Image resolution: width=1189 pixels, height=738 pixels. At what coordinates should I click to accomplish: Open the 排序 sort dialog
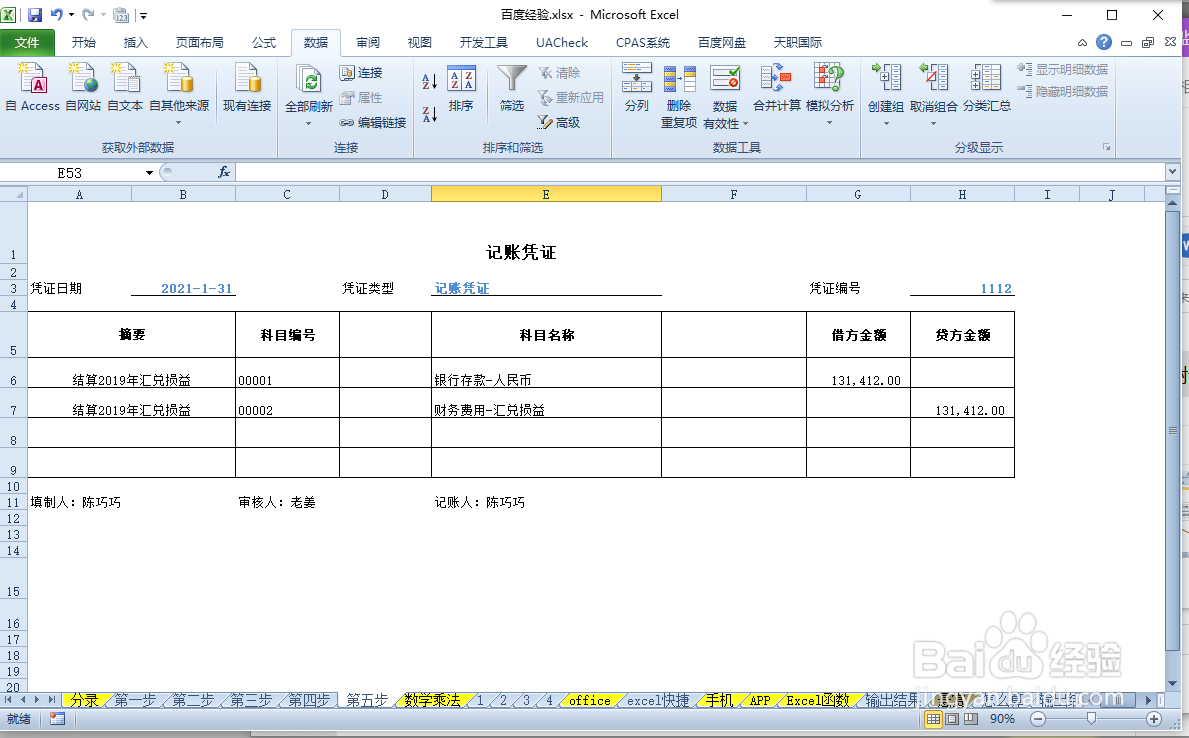click(460, 90)
